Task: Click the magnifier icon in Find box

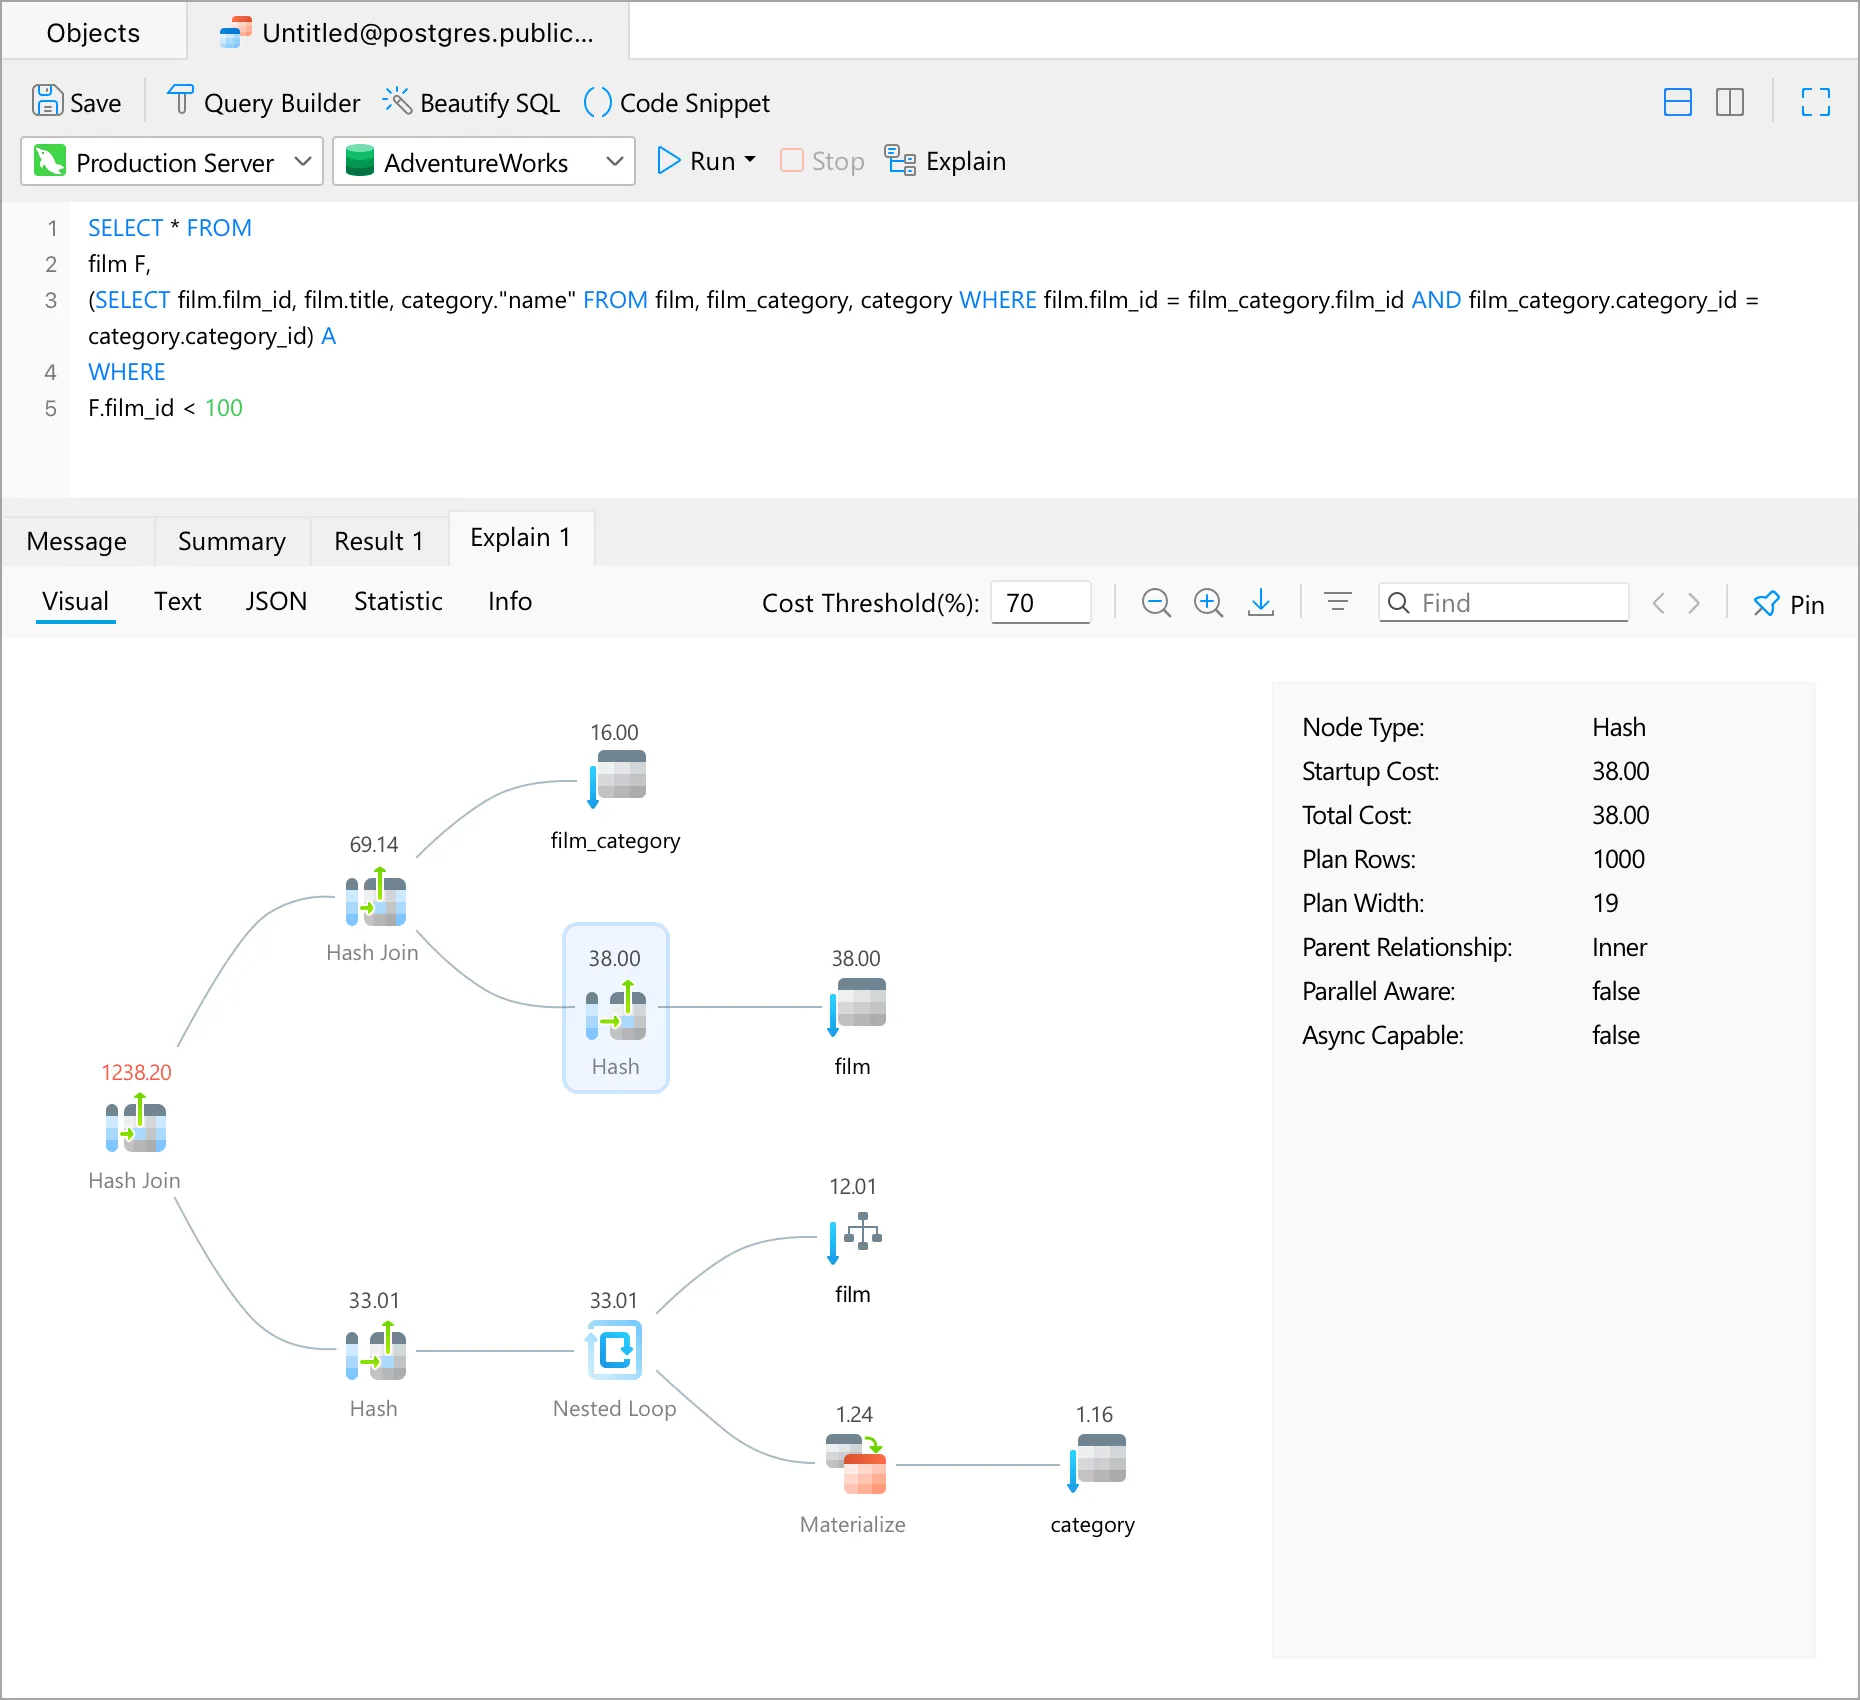Action: tap(1399, 603)
